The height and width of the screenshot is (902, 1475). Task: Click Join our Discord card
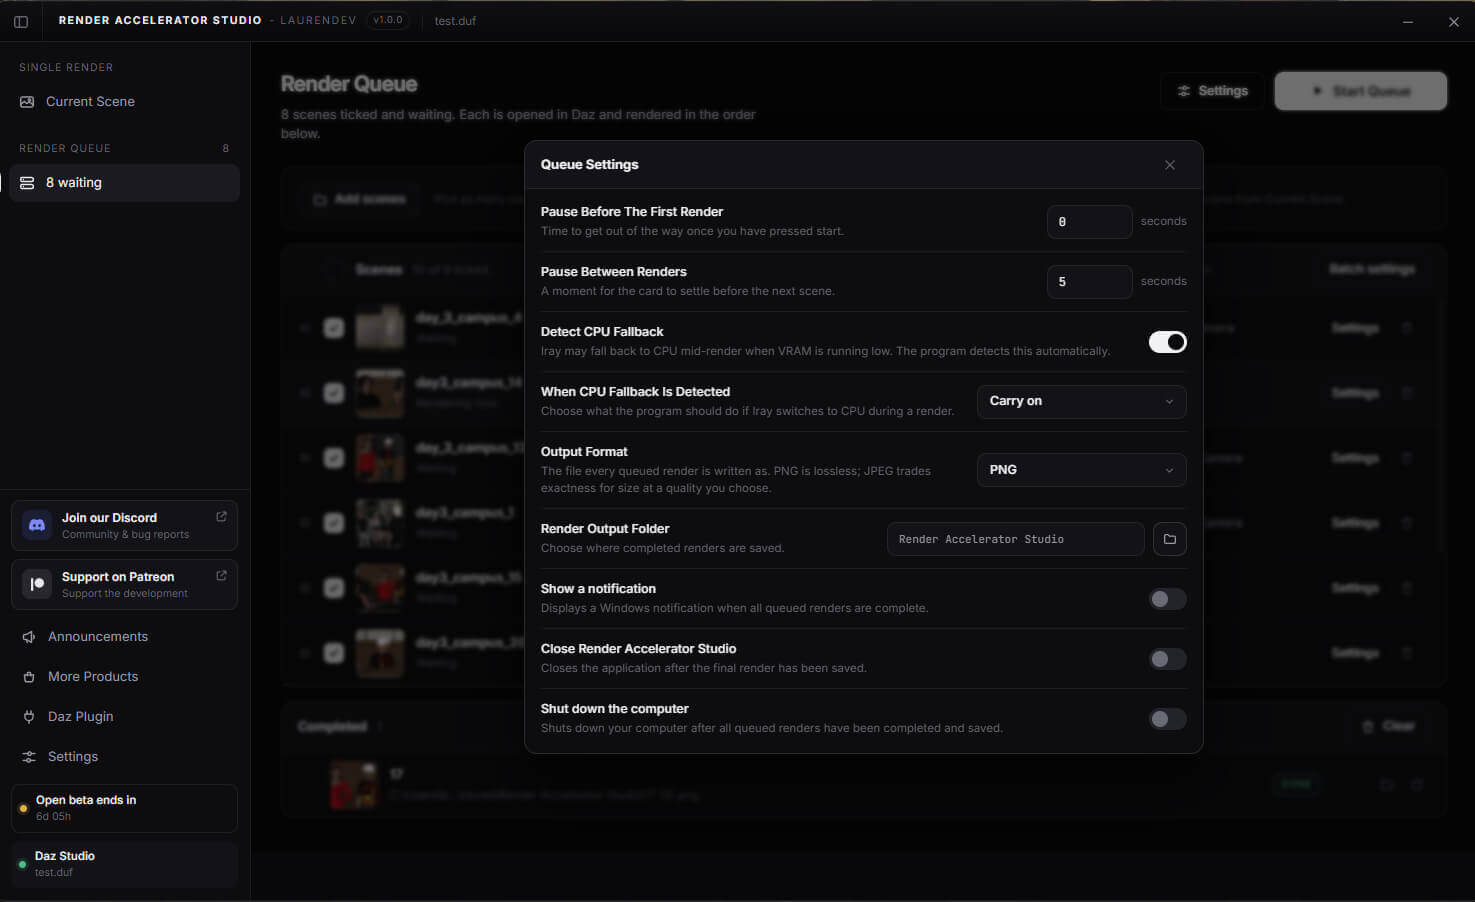point(124,525)
